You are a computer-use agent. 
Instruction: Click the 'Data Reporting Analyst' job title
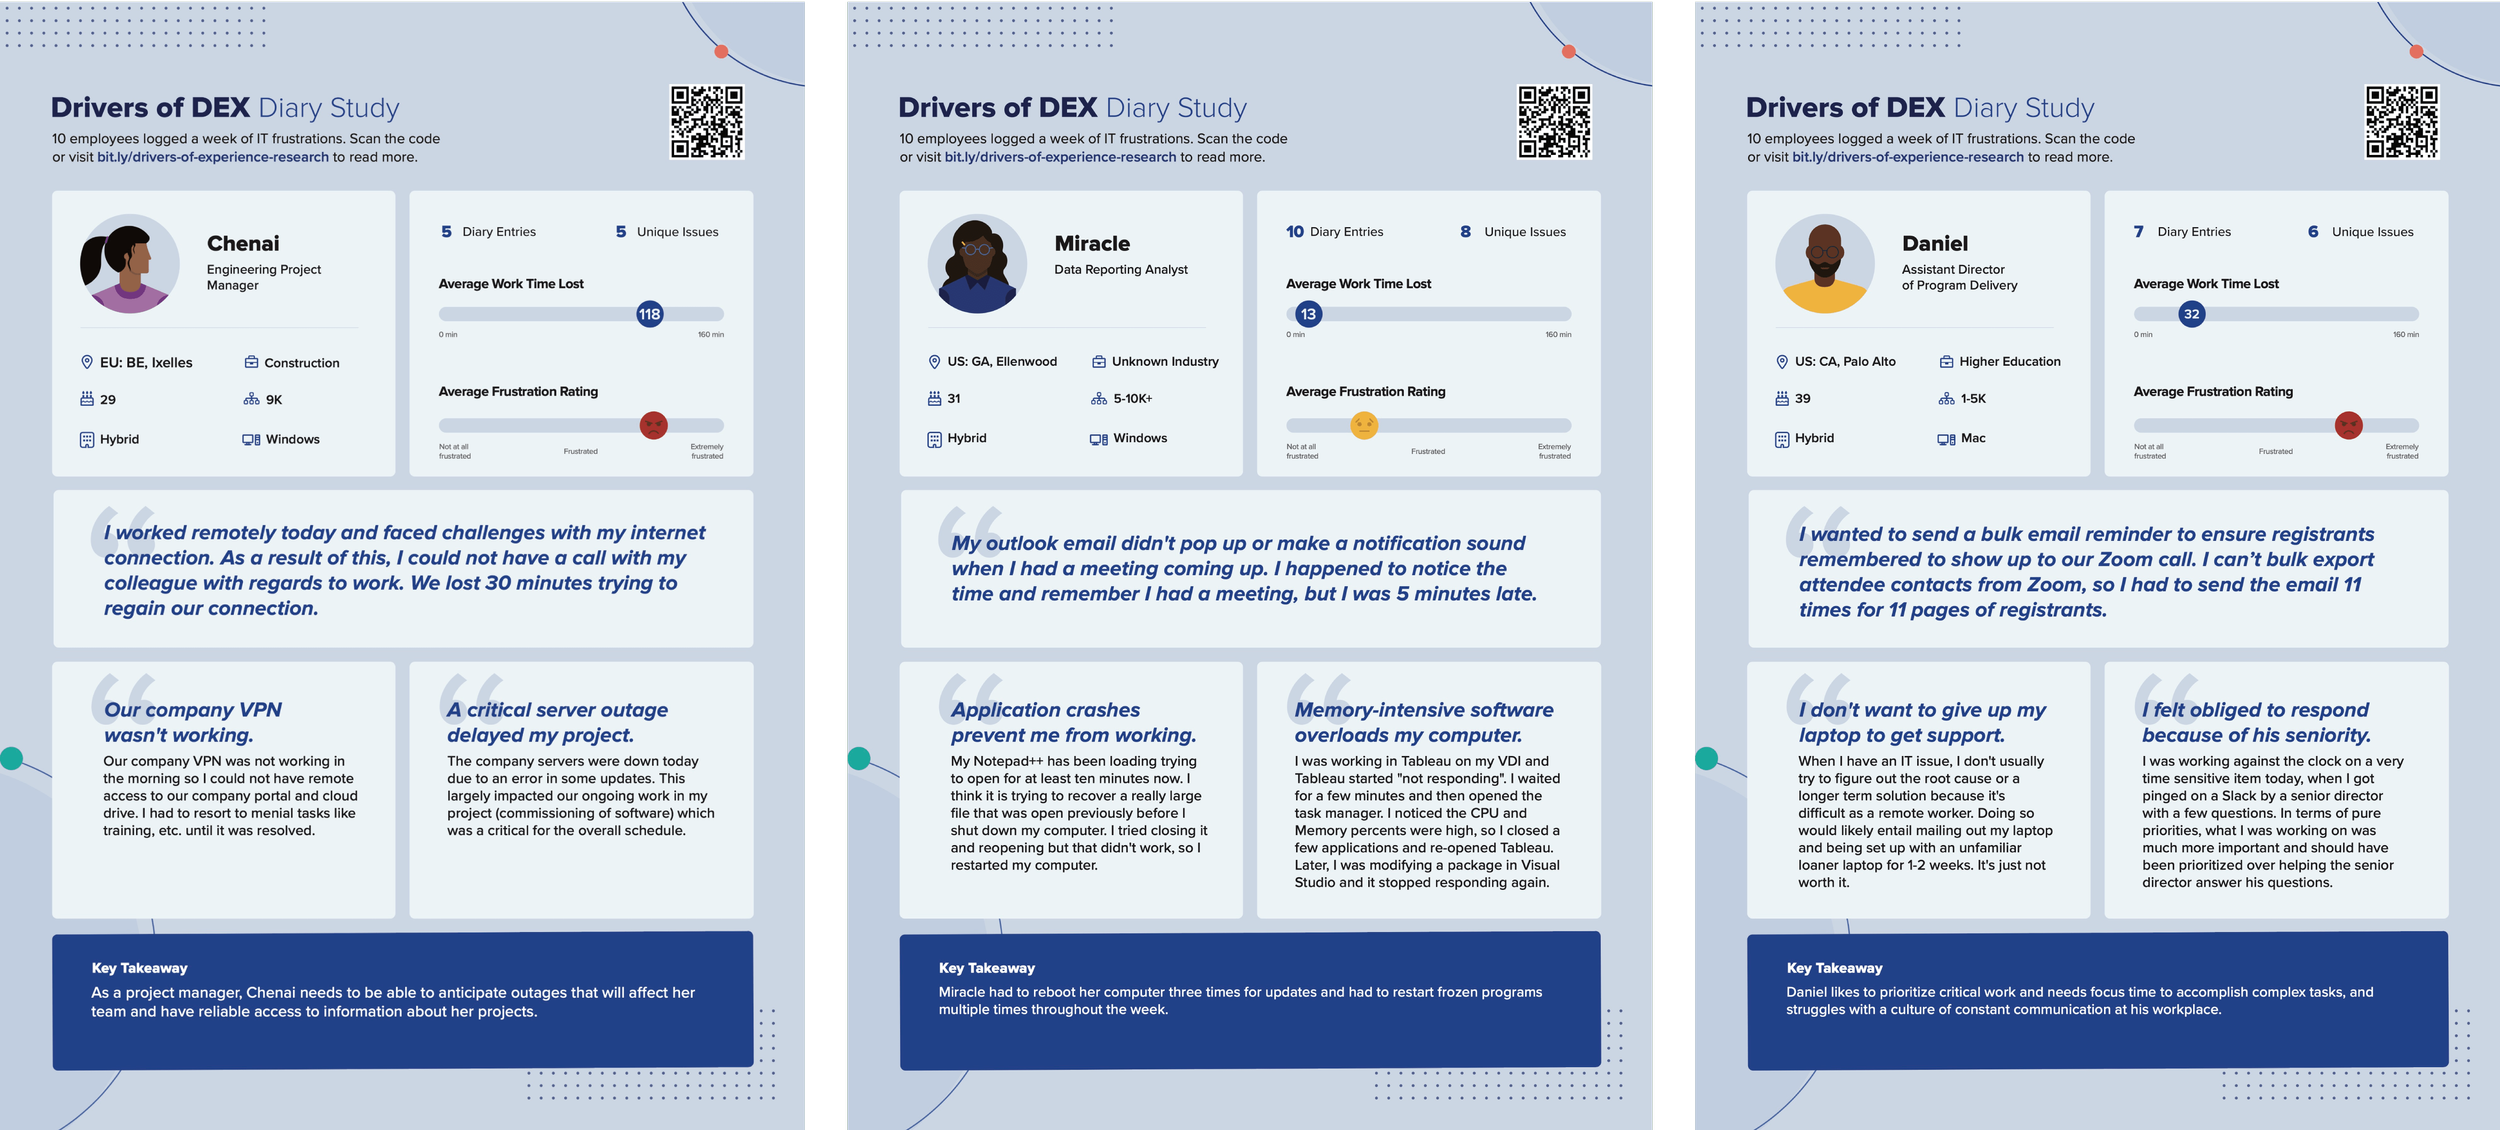[x=1121, y=269]
